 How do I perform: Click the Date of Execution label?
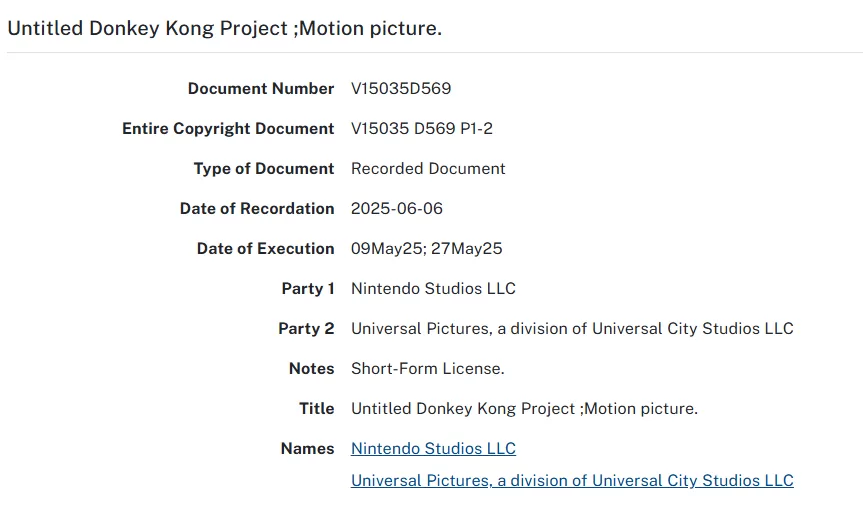(x=265, y=249)
